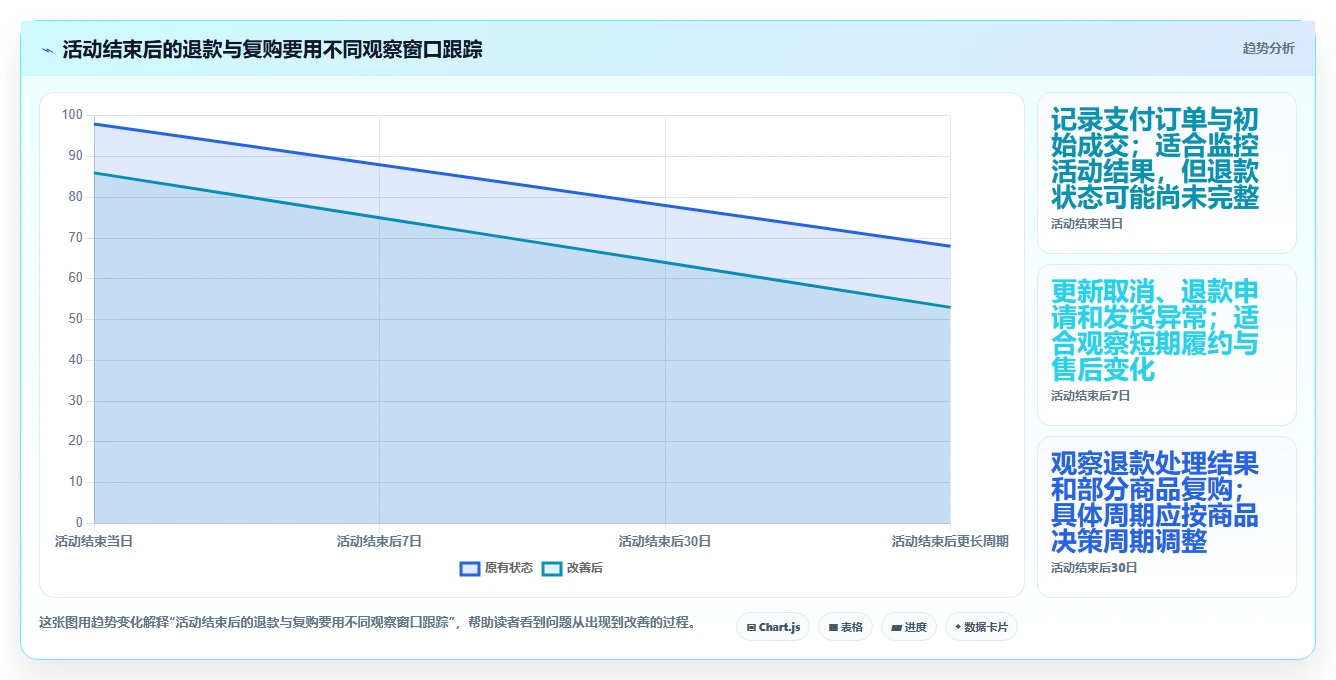Click the y-axis value 100
This screenshot has width=1336, height=680.
(72, 115)
